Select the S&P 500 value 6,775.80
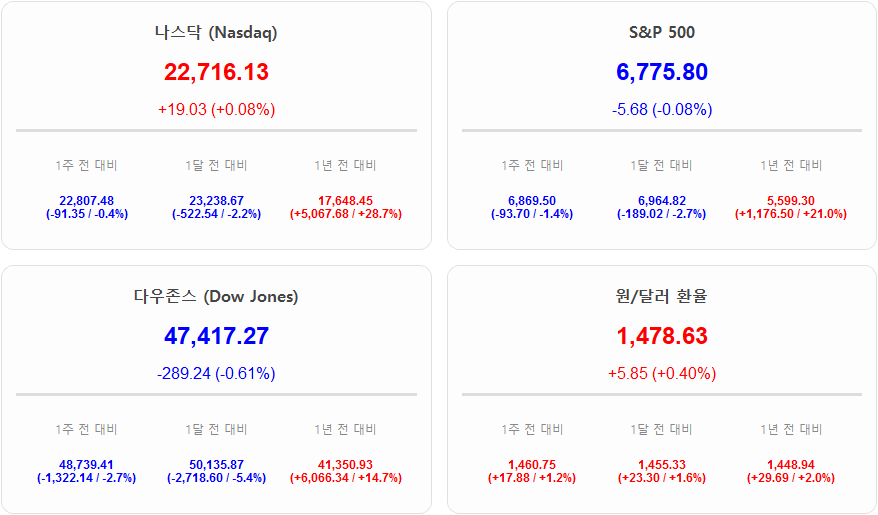 tap(661, 72)
